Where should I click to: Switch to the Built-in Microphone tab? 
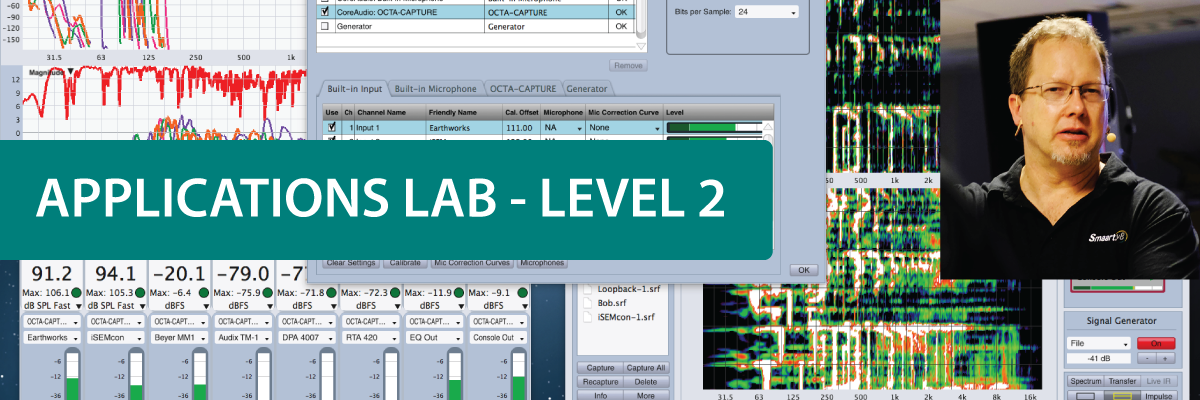pos(435,89)
